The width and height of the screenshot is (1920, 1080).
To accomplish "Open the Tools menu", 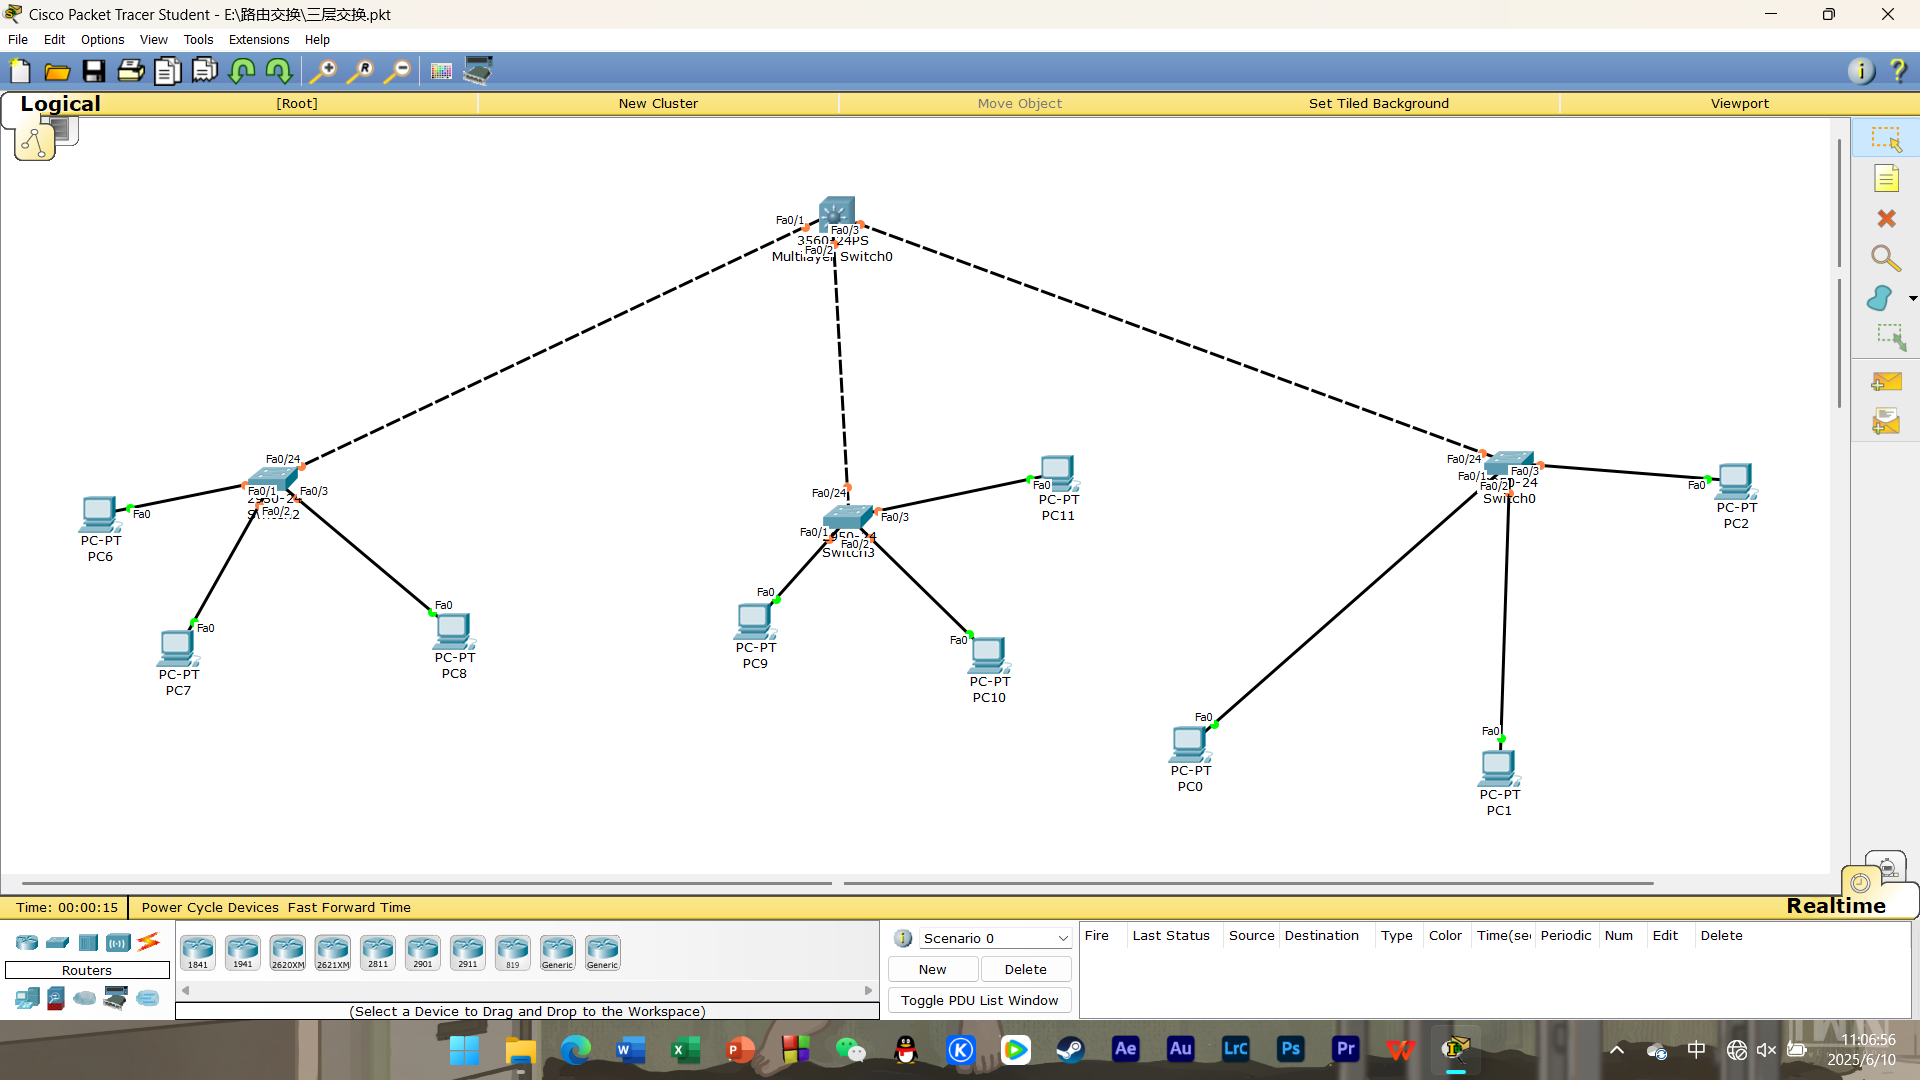I will point(198,40).
